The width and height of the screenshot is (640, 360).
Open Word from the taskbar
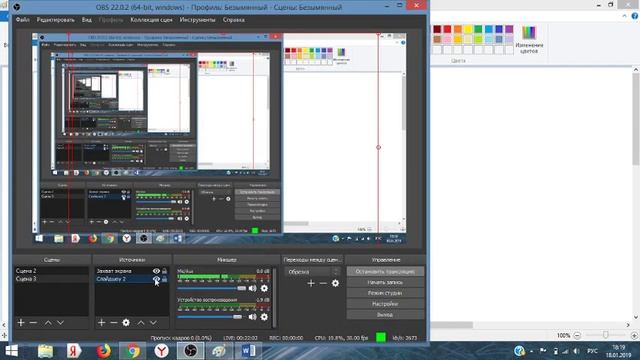pos(249,351)
